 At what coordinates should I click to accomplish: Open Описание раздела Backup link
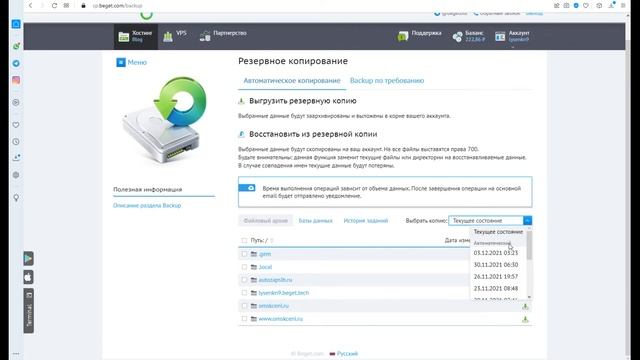coord(147,205)
